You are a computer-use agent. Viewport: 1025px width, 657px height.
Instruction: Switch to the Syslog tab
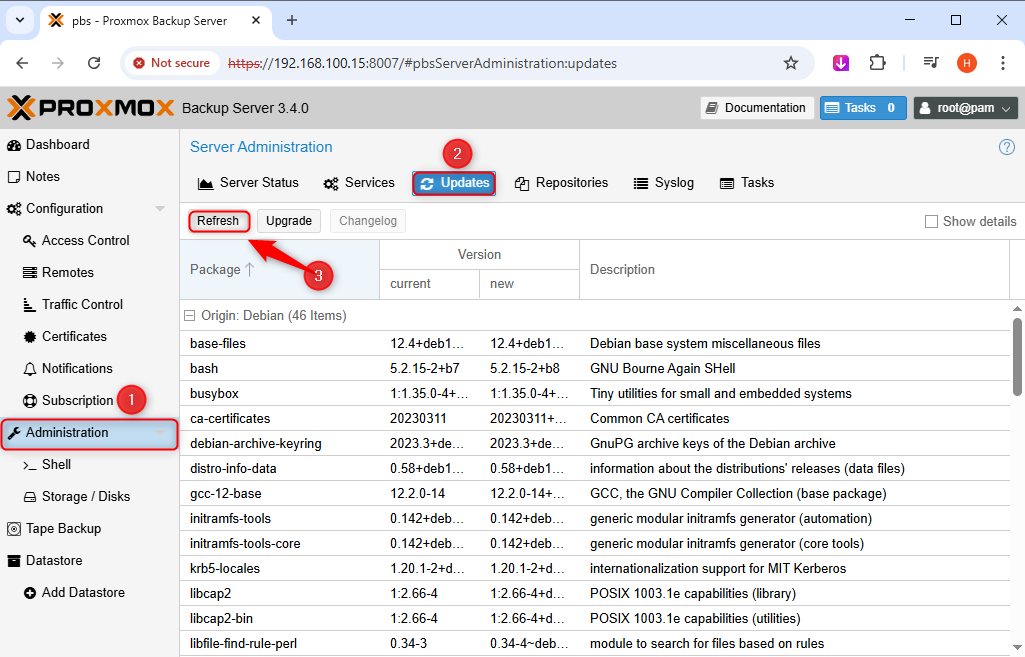tap(664, 183)
